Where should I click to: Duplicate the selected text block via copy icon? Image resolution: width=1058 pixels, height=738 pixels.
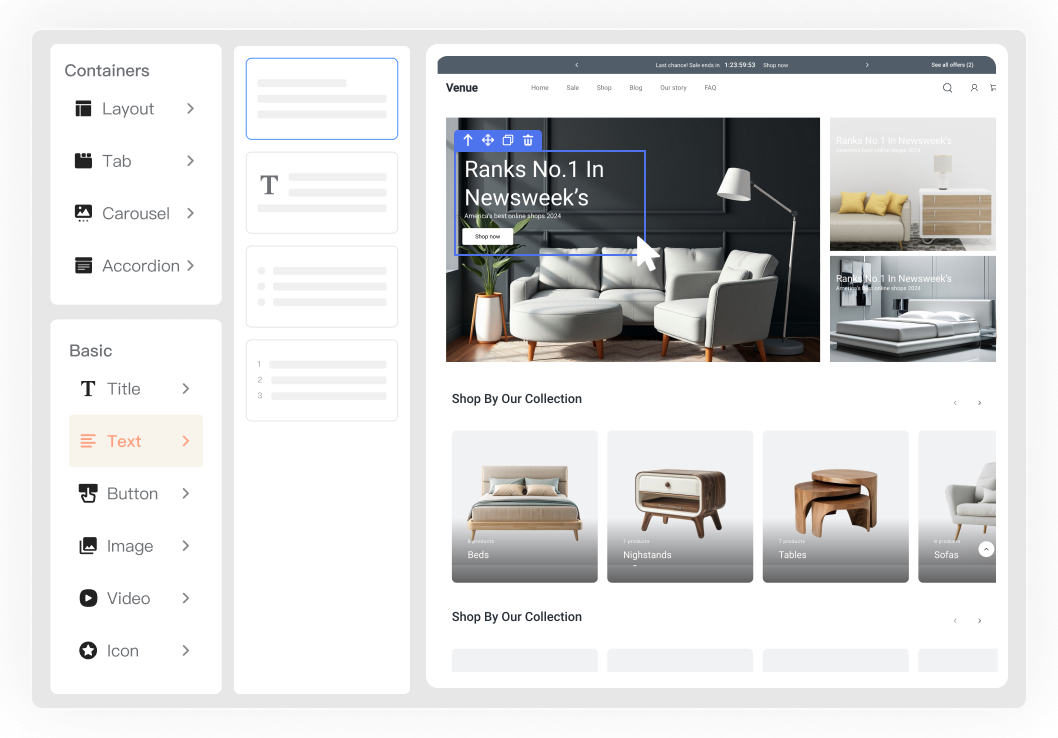click(x=507, y=140)
